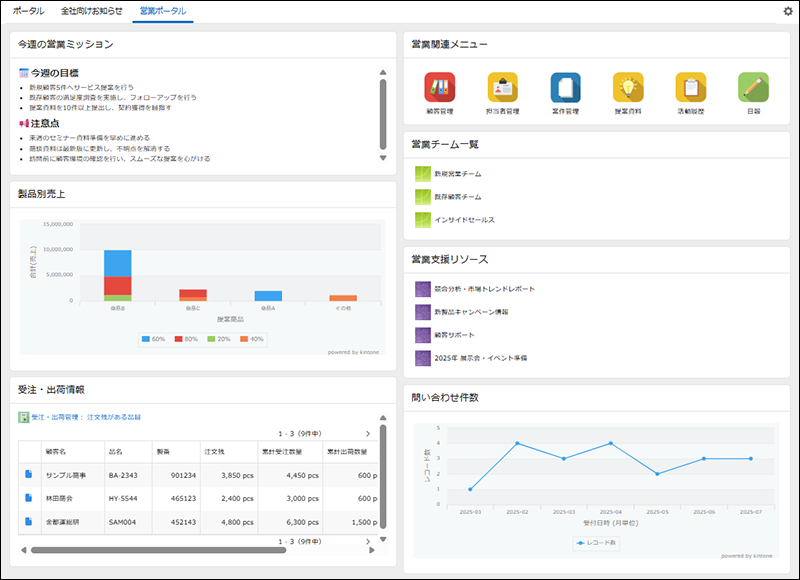Open the 顧客管理 app icon
This screenshot has height=580, width=800.
click(x=439, y=88)
